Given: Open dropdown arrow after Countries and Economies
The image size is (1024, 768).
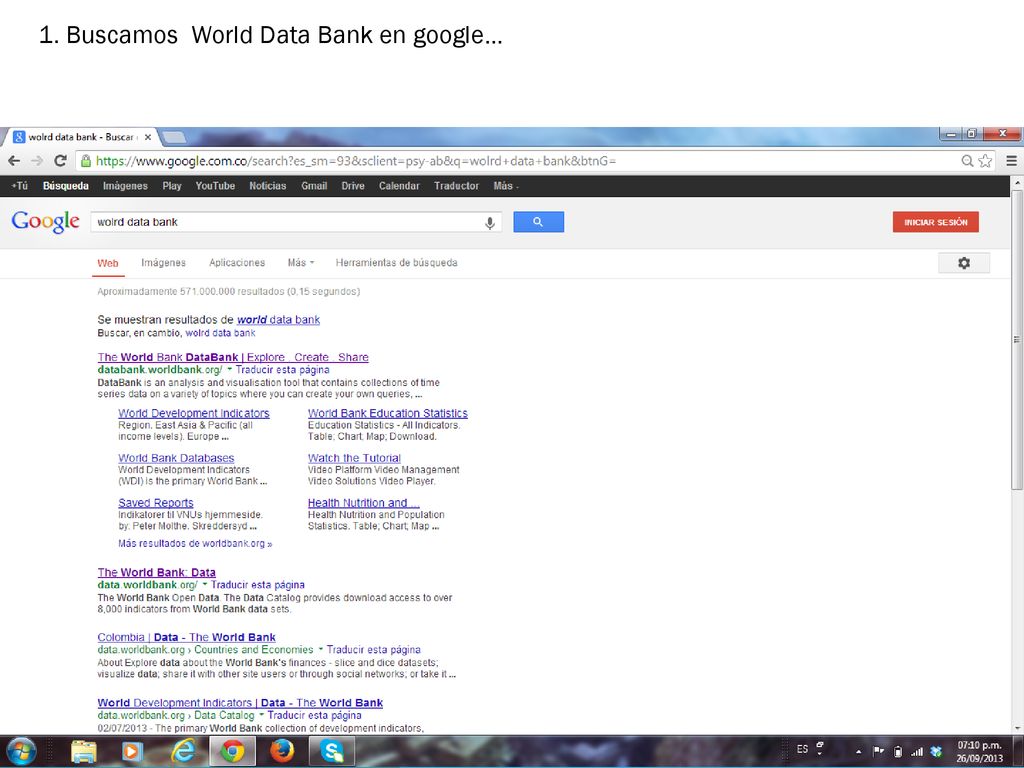Looking at the screenshot, I should (x=320, y=649).
